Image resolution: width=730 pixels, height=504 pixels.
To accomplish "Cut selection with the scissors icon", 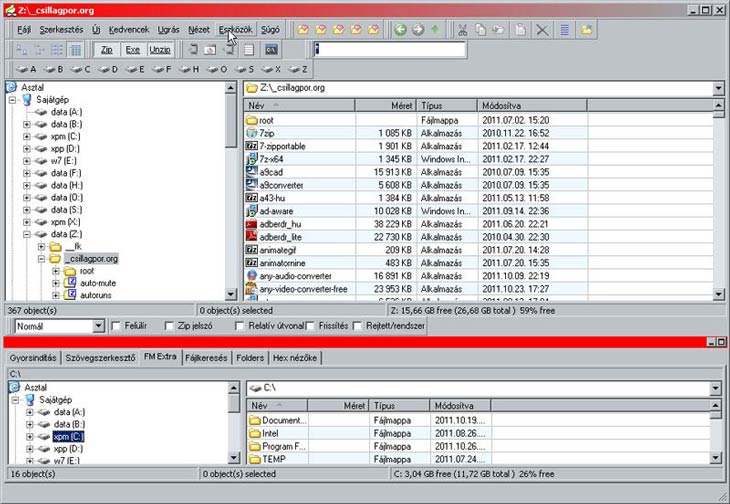I will tap(462, 30).
